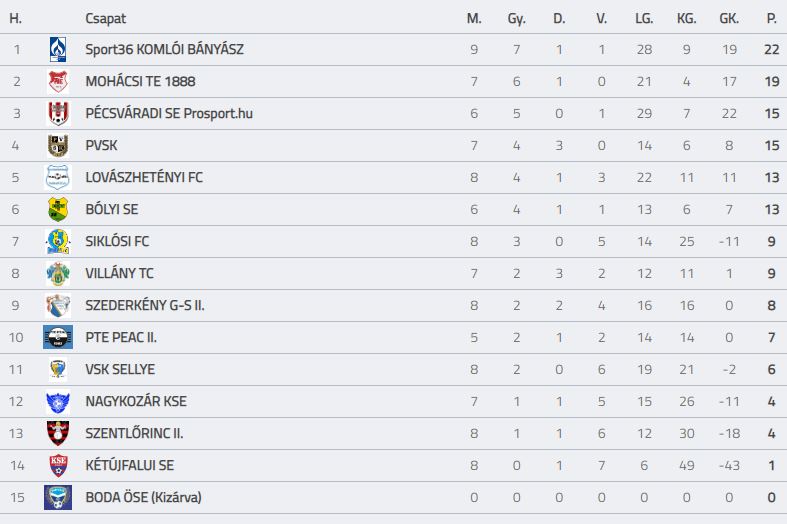Click the green-yellow Bólyi SE crest
This screenshot has height=524, width=787.
(x=58, y=209)
